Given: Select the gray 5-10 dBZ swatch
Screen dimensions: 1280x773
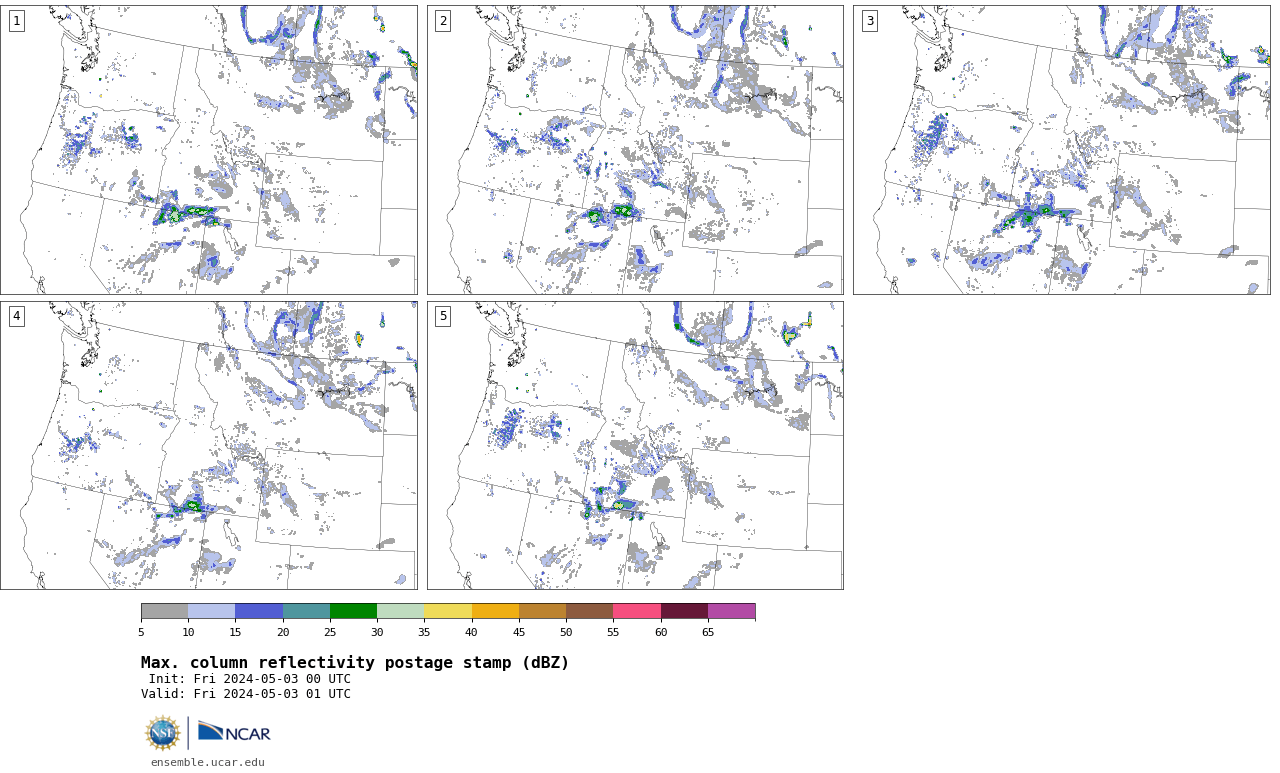Looking at the screenshot, I should (x=164, y=611).
